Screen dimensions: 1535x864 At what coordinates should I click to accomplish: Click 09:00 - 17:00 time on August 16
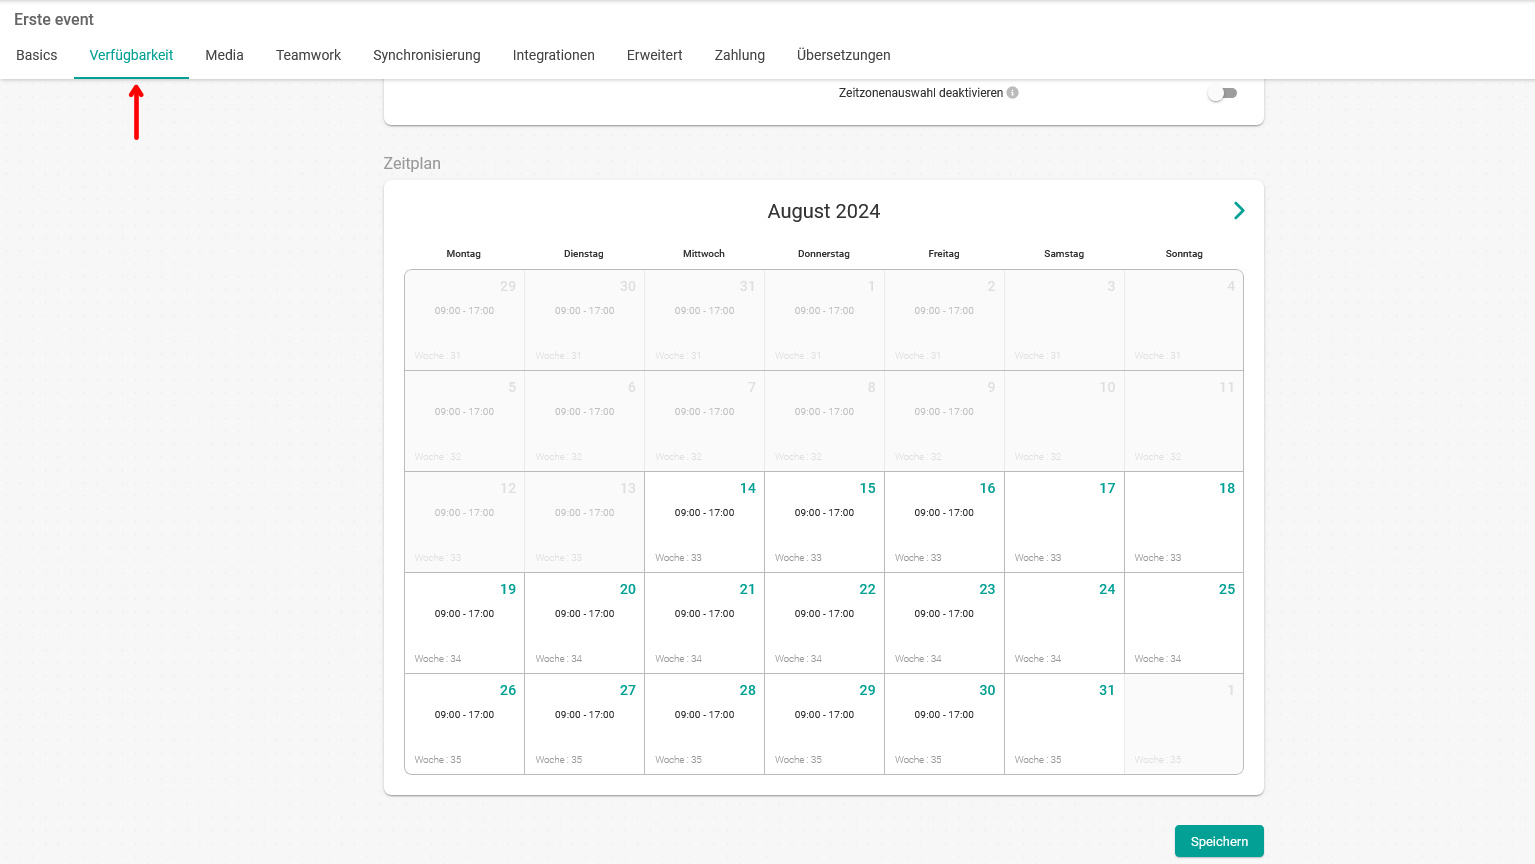pos(944,513)
